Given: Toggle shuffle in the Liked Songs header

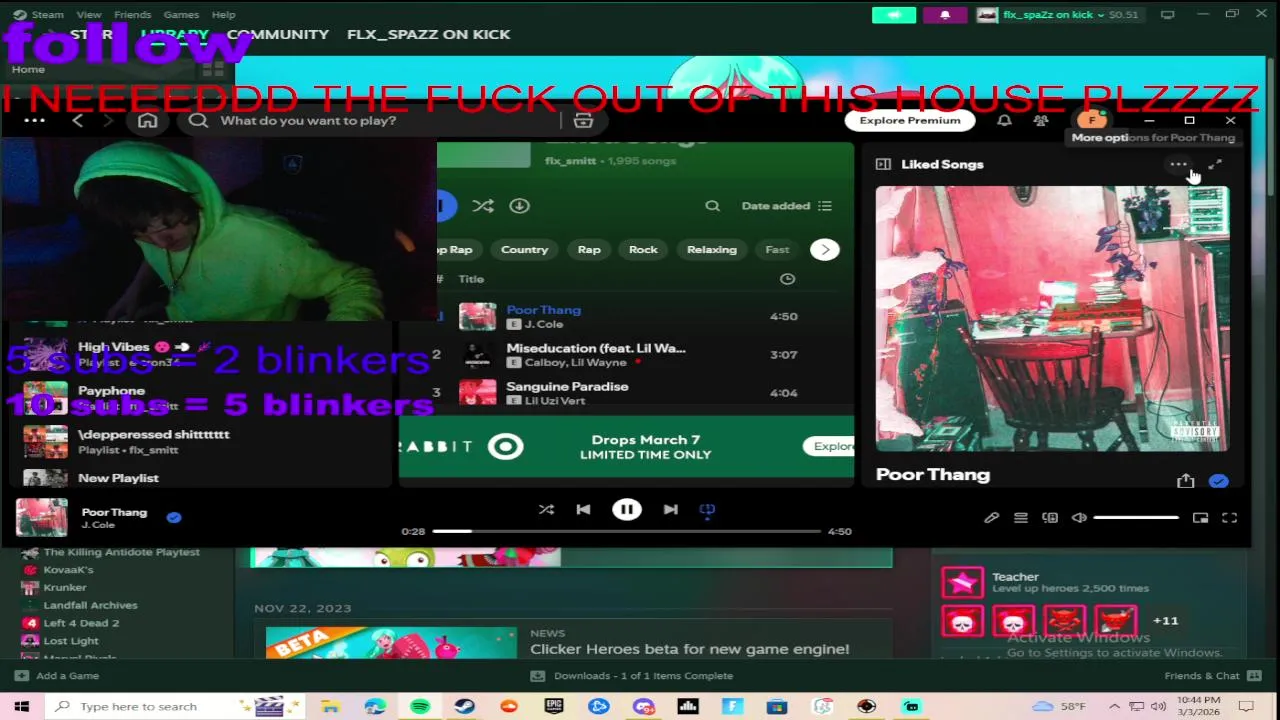Looking at the screenshot, I should click(x=483, y=206).
